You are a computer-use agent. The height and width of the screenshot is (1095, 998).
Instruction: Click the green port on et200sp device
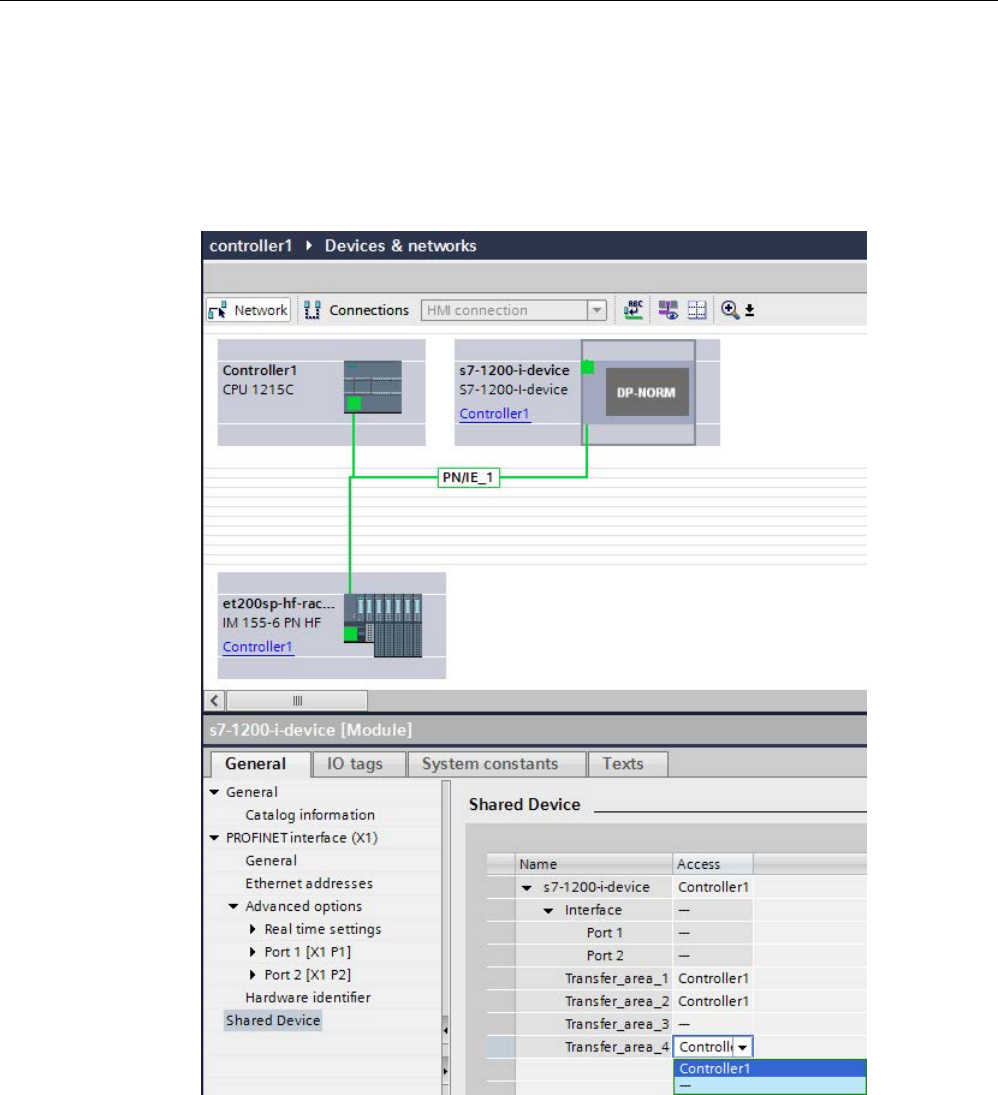pyautogui.click(x=350, y=634)
